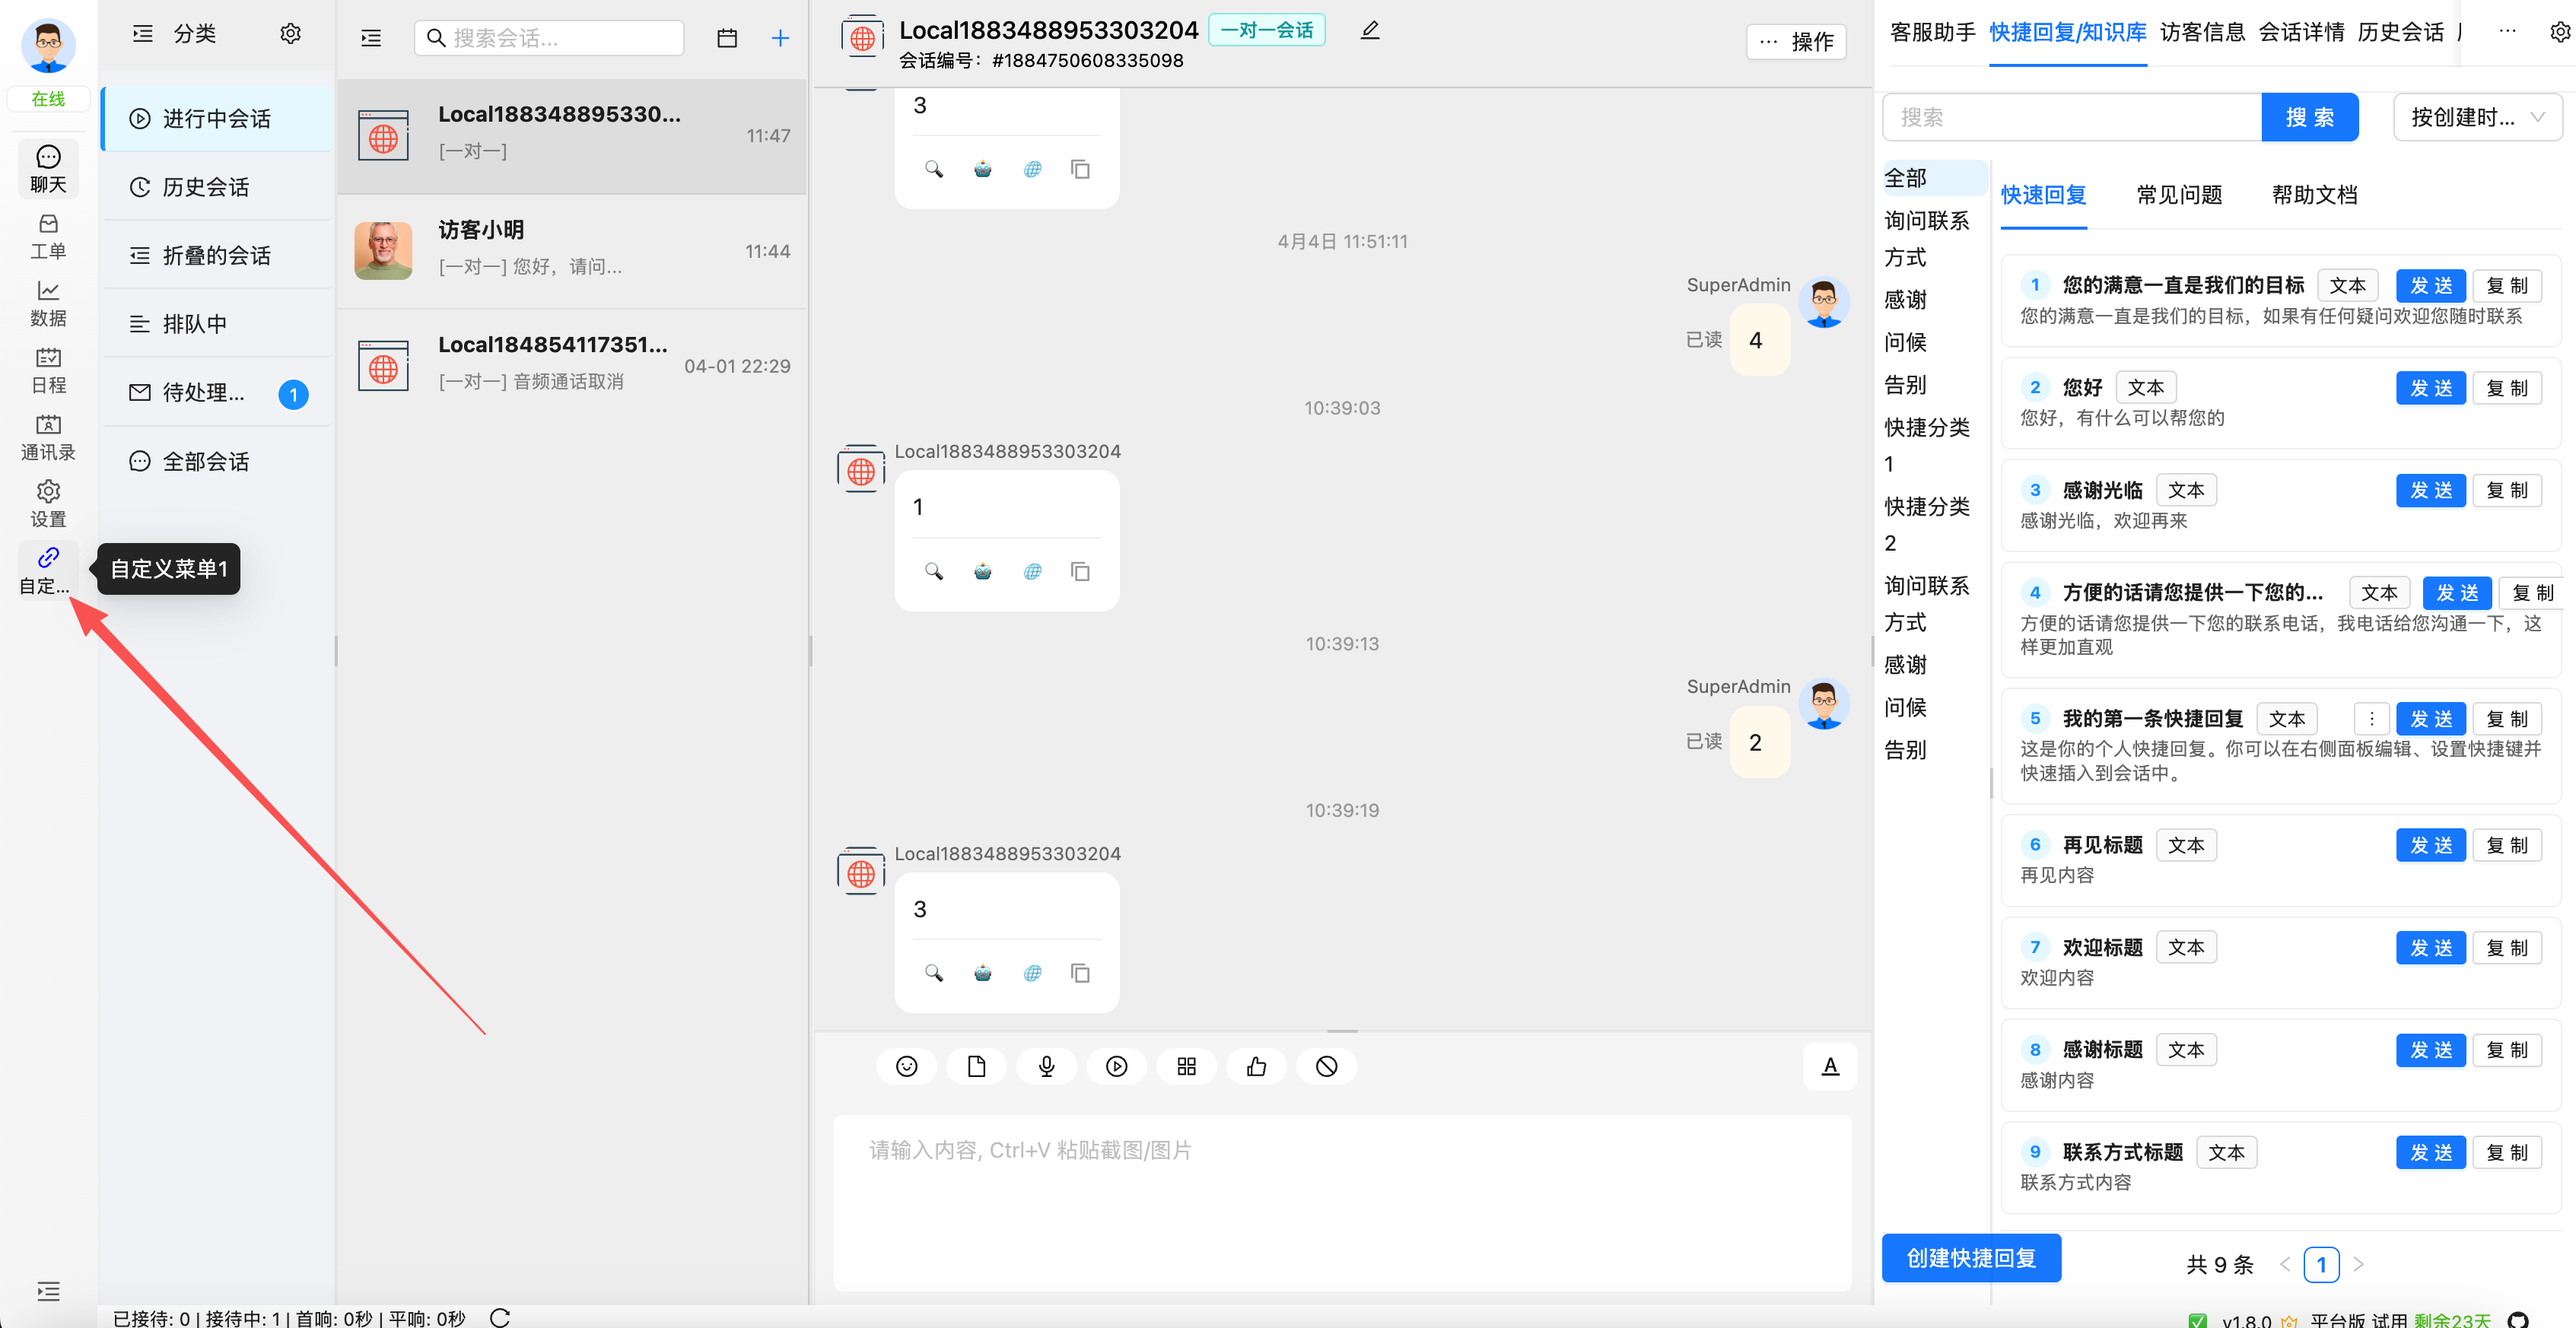Go to previous page in quick reply pagination
Viewport: 2576px width, 1328px height.
[2285, 1264]
